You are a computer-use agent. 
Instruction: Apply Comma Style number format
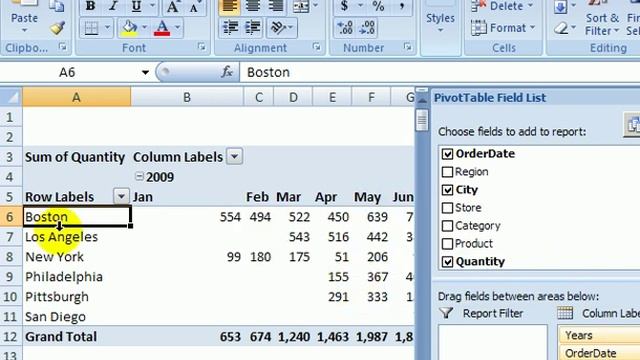pos(402,7)
